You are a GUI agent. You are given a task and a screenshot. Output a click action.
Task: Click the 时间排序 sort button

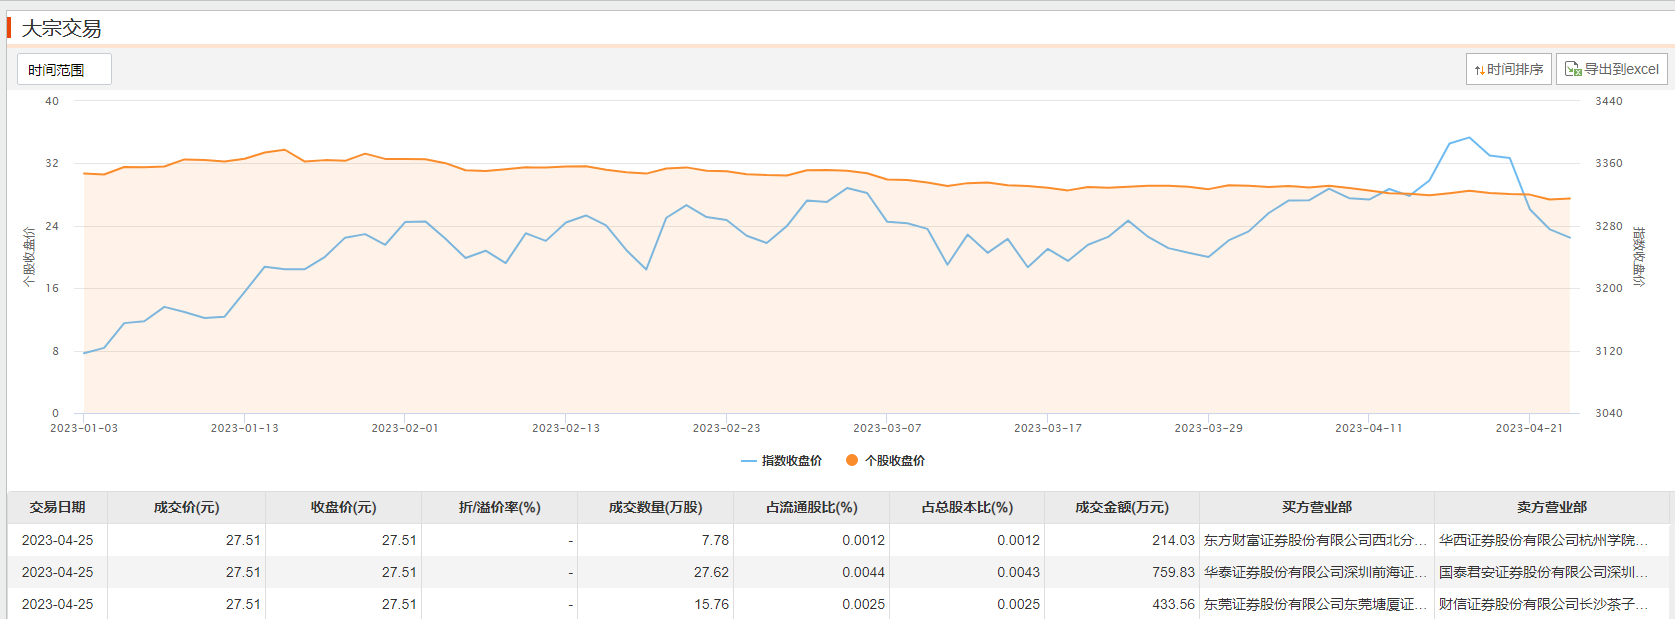point(1508,69)
